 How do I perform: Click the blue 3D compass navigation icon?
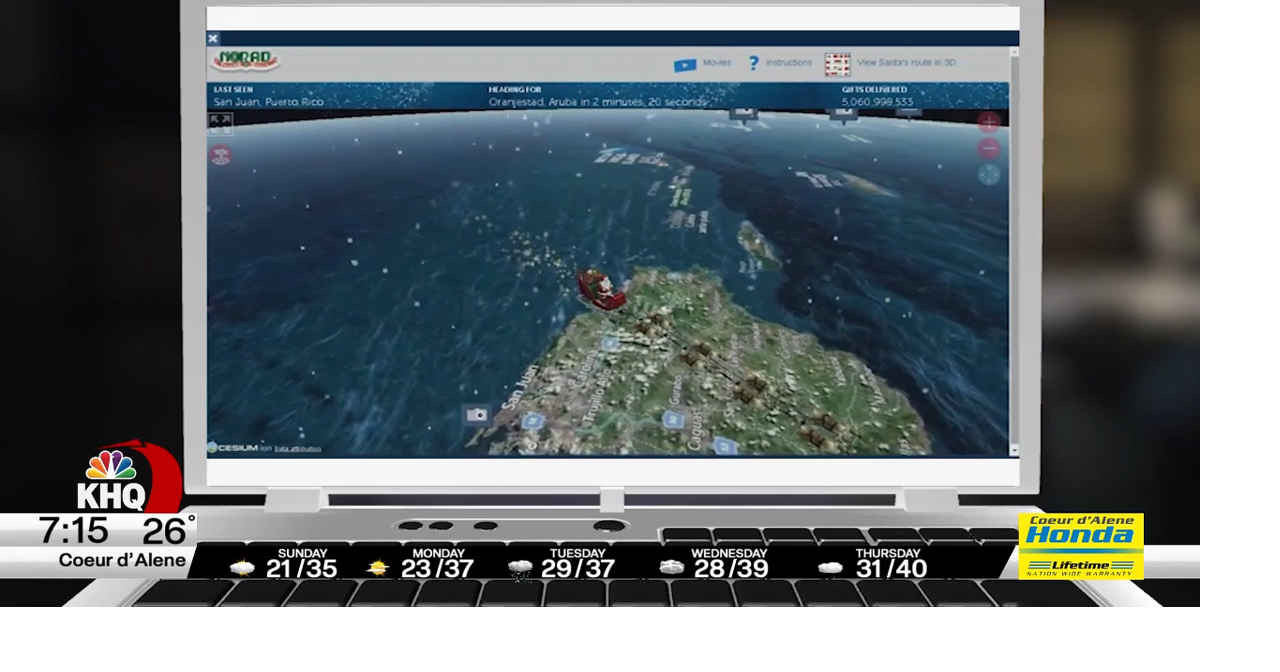click(988, 174)
